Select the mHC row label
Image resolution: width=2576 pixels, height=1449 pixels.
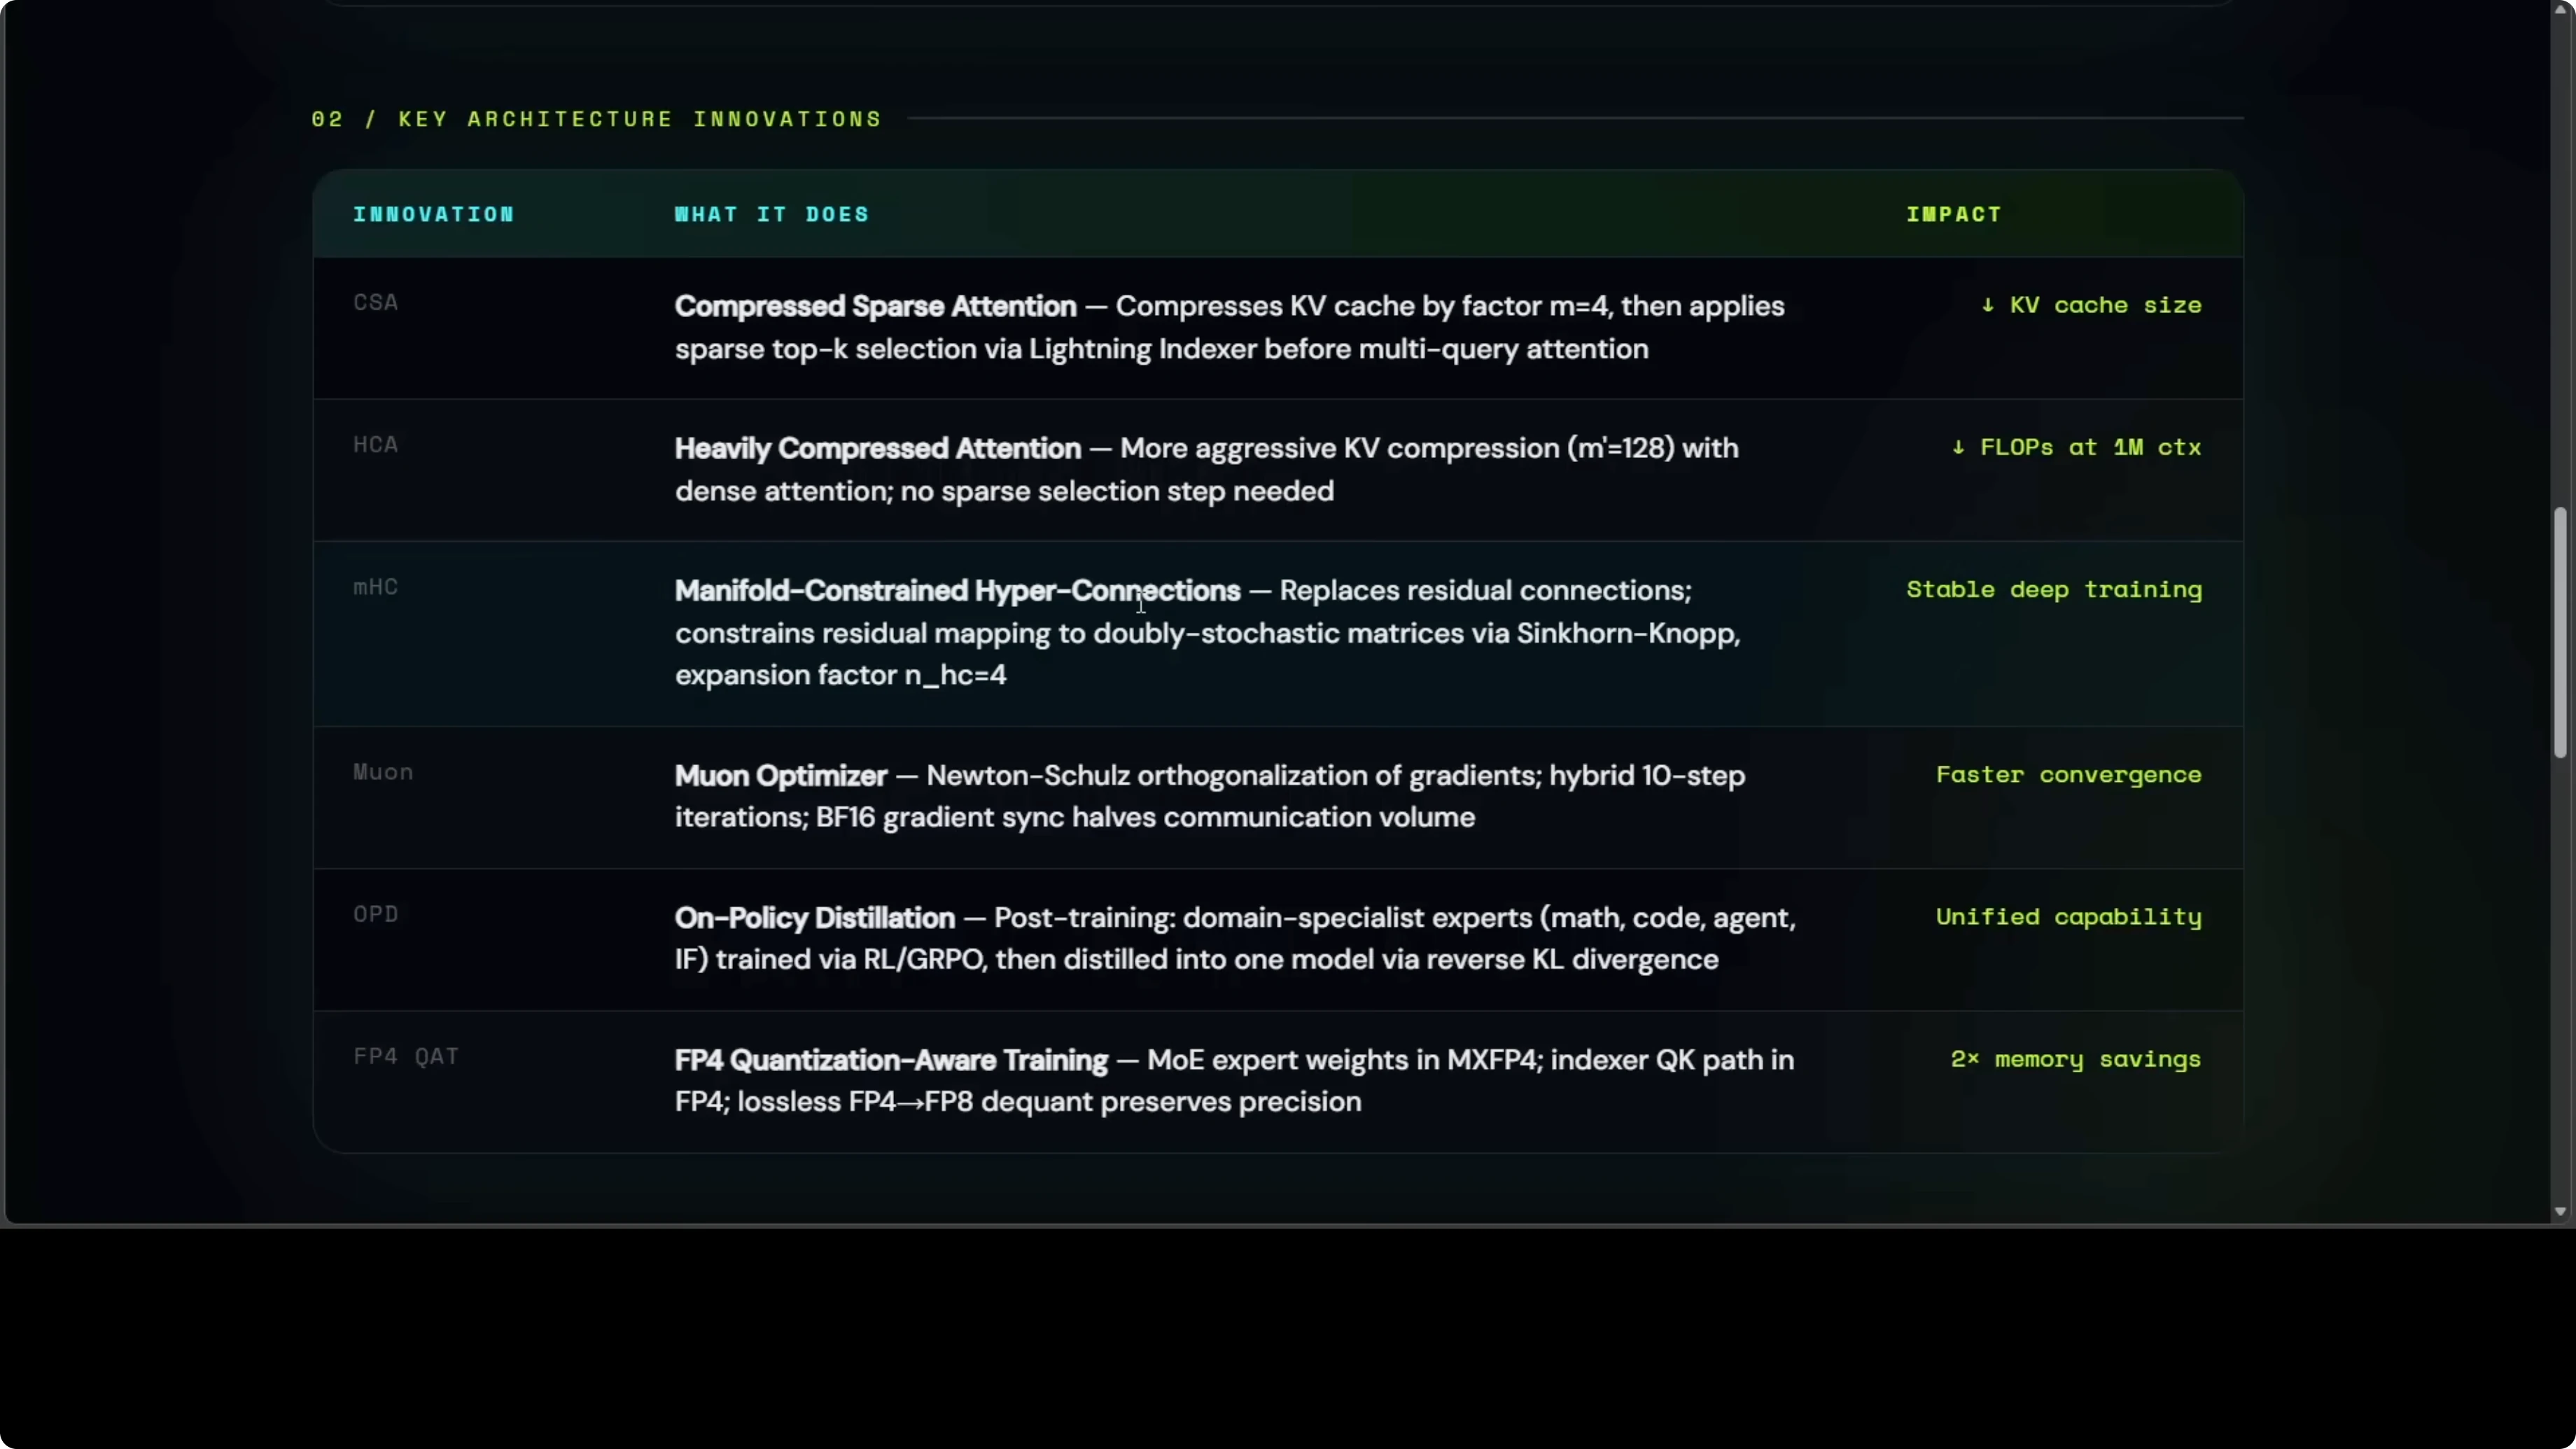pos(376,587)
